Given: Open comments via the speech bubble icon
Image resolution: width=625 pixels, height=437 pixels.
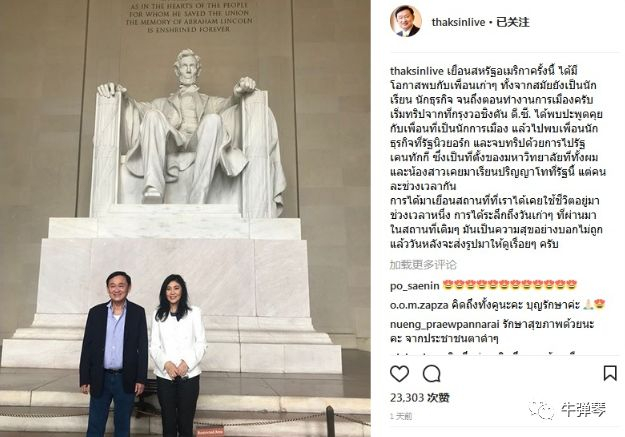Looking at the screenshot, I should click(x=432, y=374).
